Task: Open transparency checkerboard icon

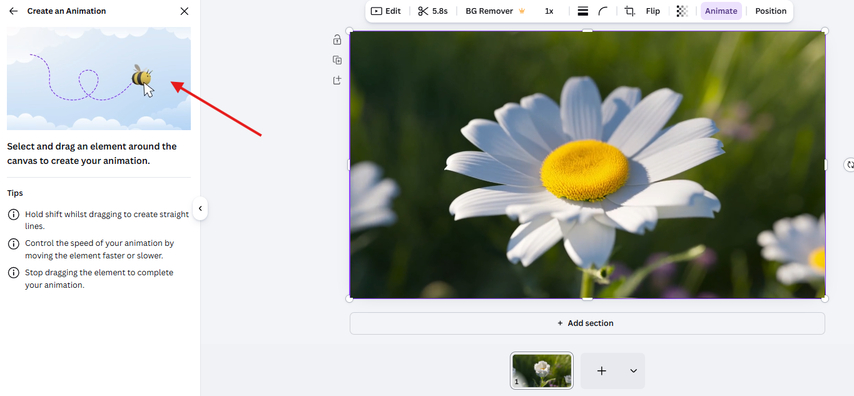Action: (x=682, y=11)
